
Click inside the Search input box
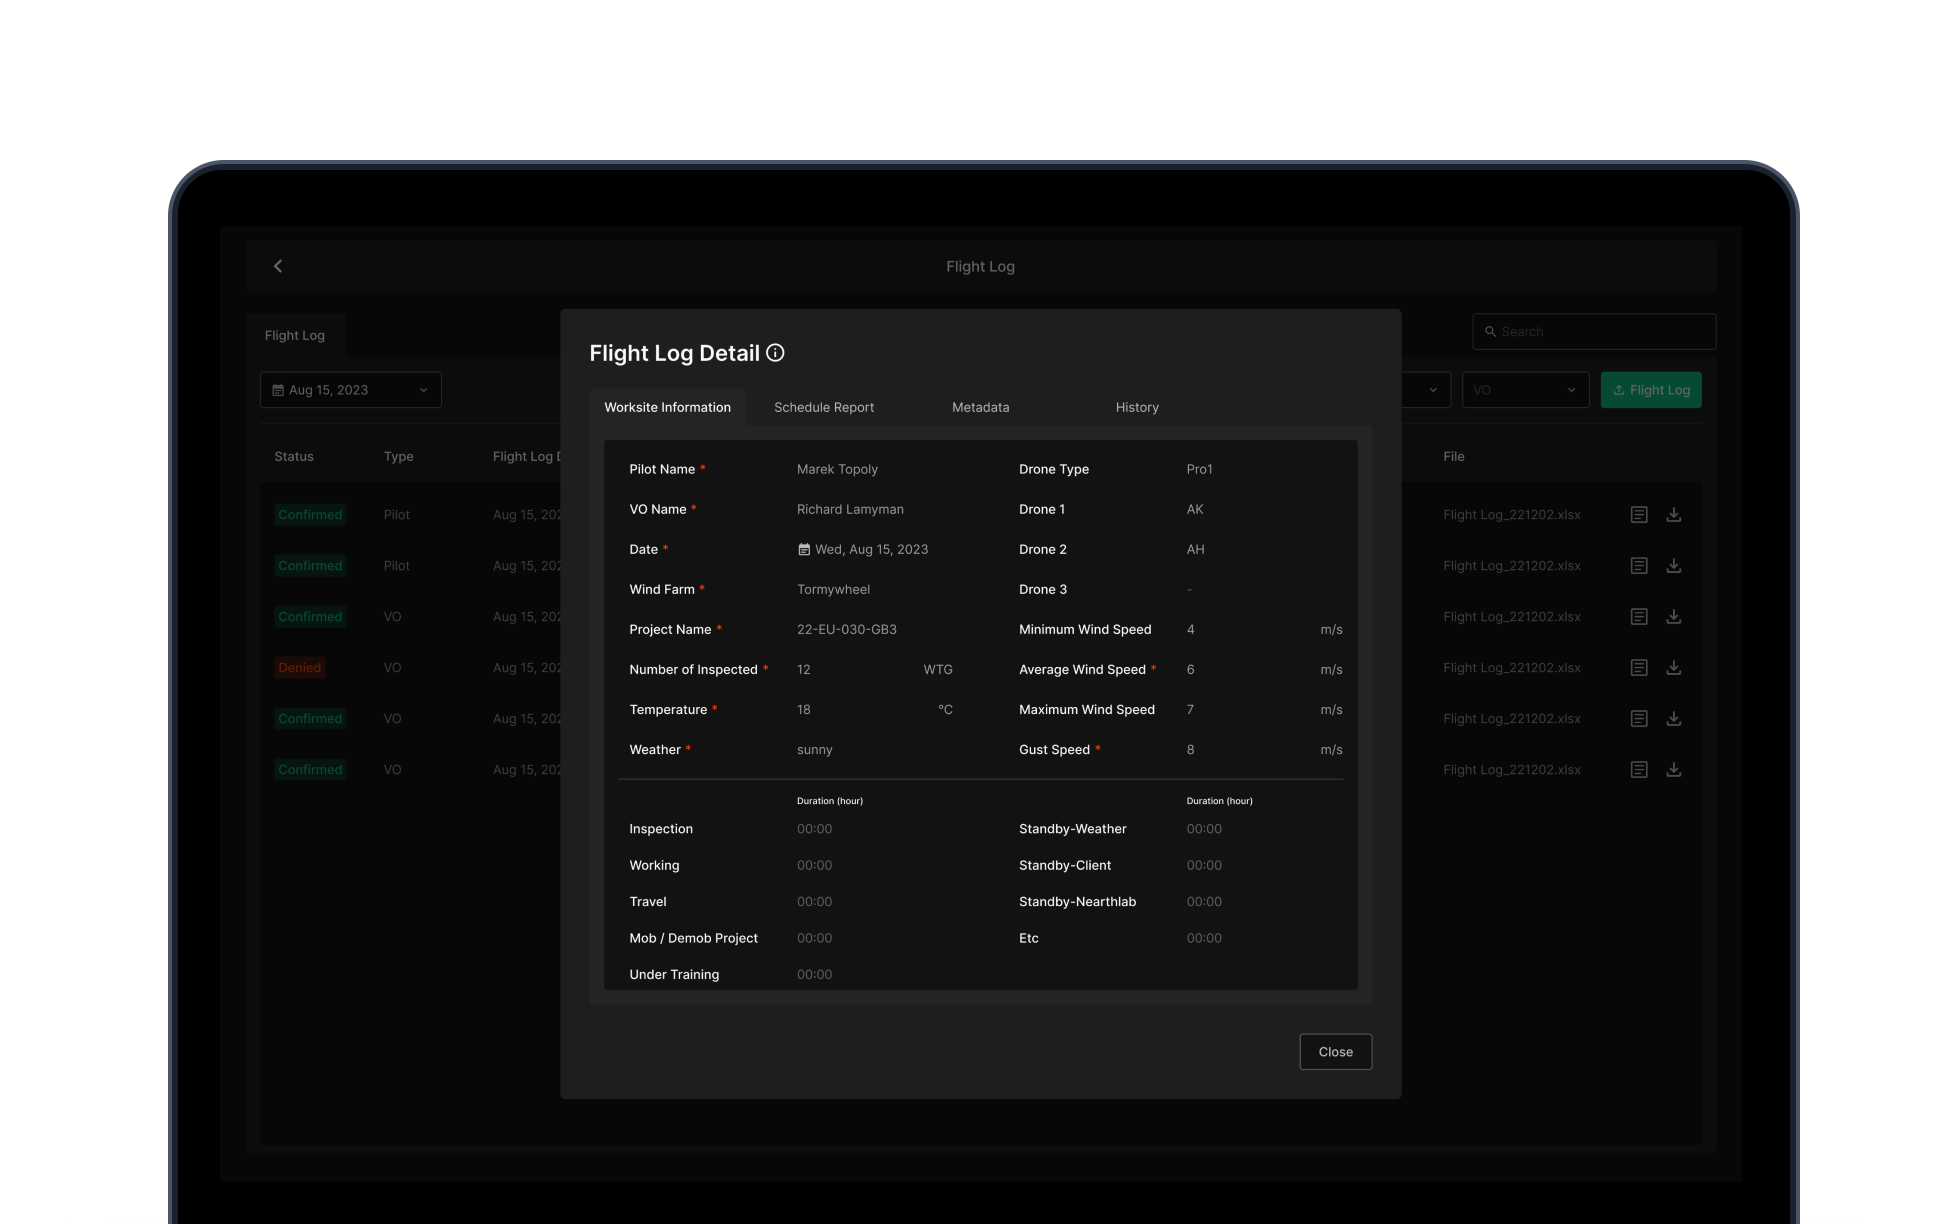coord(1594,331)
